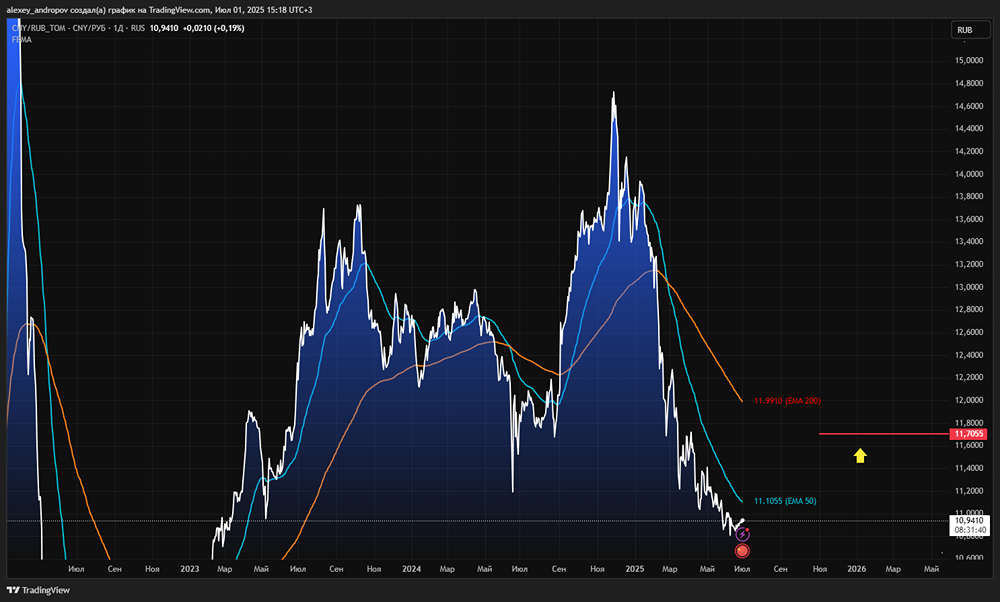Click the cyan EMA 50 line end
Screen dimensions: 1000x602
coord(742,501)
